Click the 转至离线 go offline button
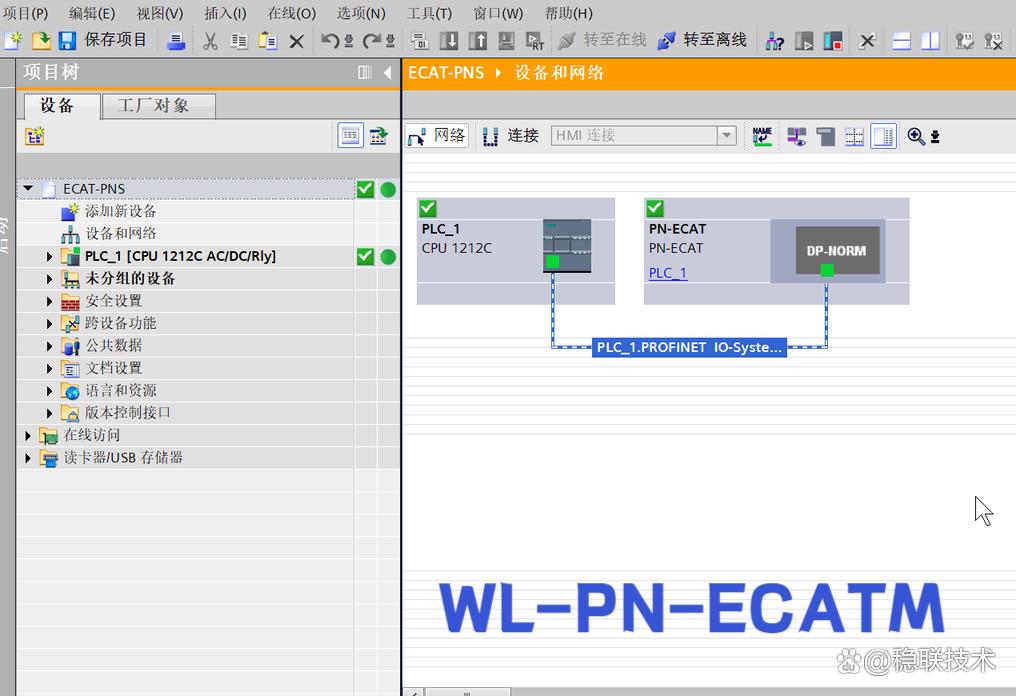1016x696 pixels. tap(702, 40)
